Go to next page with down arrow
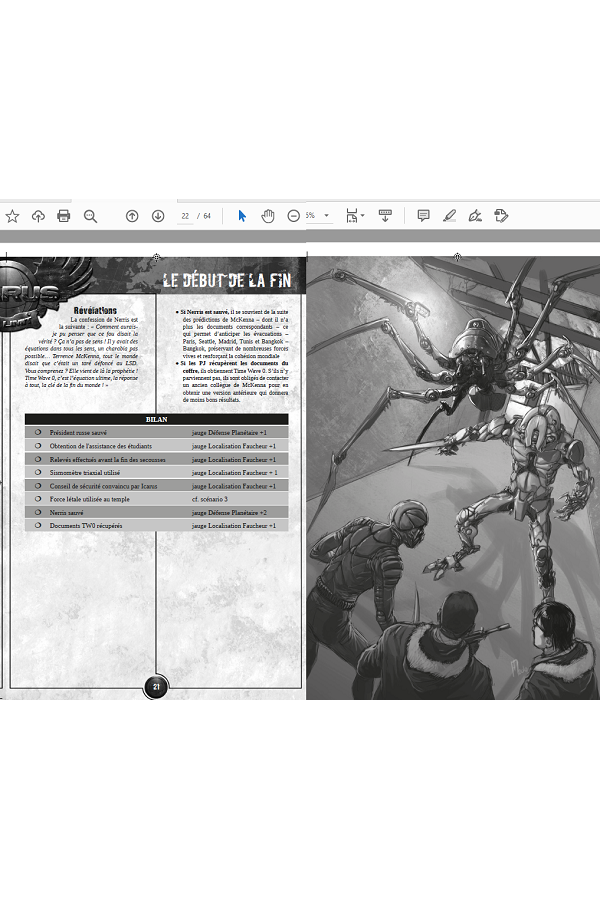The image size is (600, 900). pyautogui.click(x=158, y=216)
